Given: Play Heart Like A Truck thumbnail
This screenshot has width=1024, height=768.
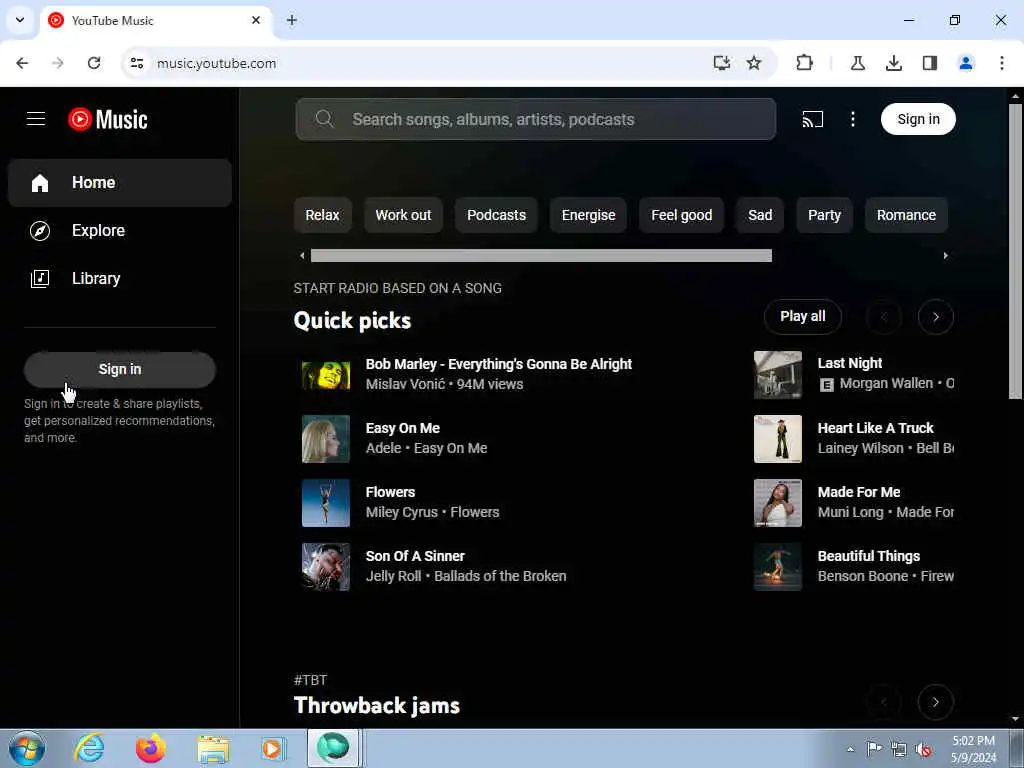Looking at the screenshot, I should tap(778, 439).
